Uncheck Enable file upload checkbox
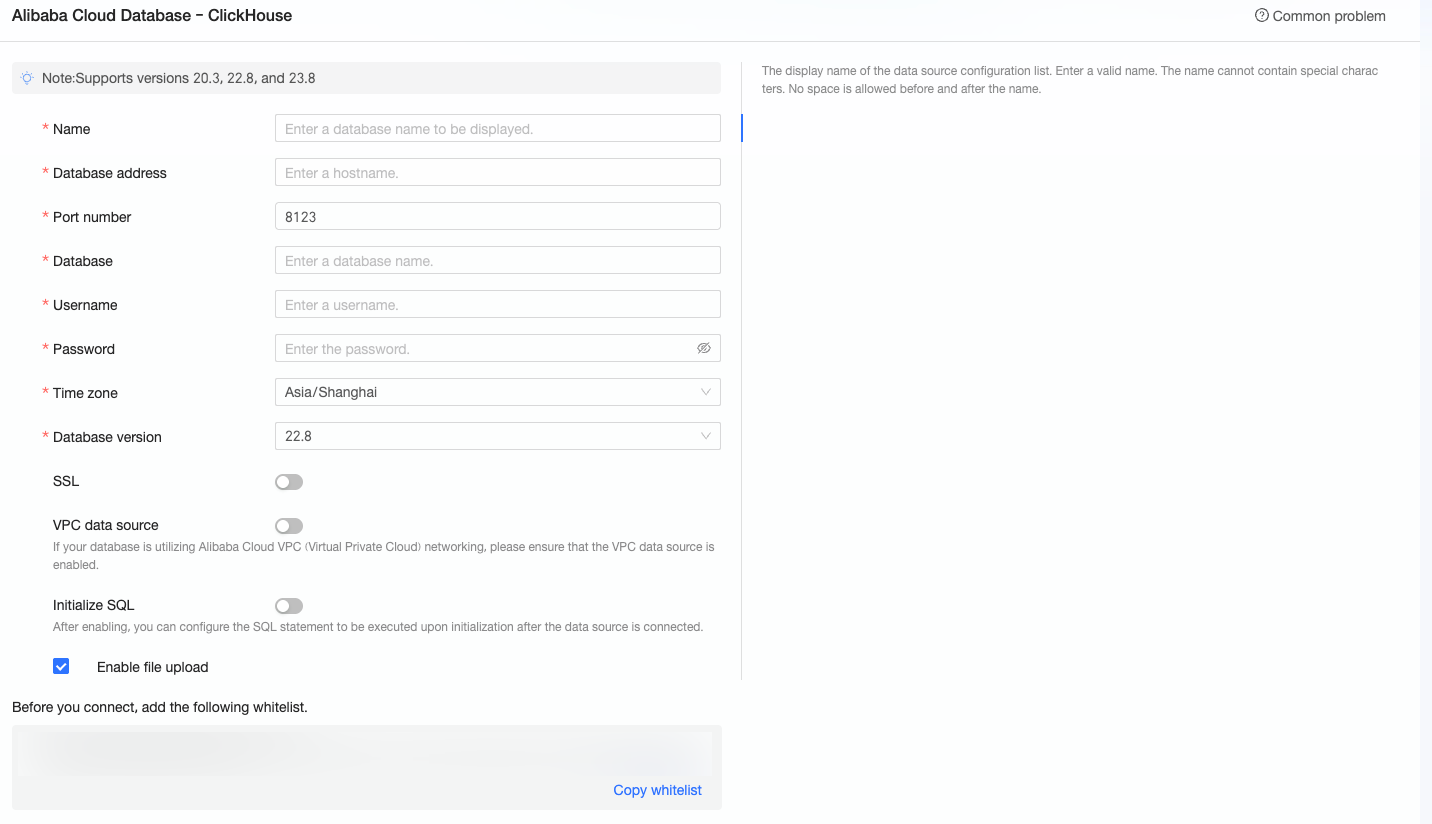Screen dimensions: 1432x824 pos(61,666)
